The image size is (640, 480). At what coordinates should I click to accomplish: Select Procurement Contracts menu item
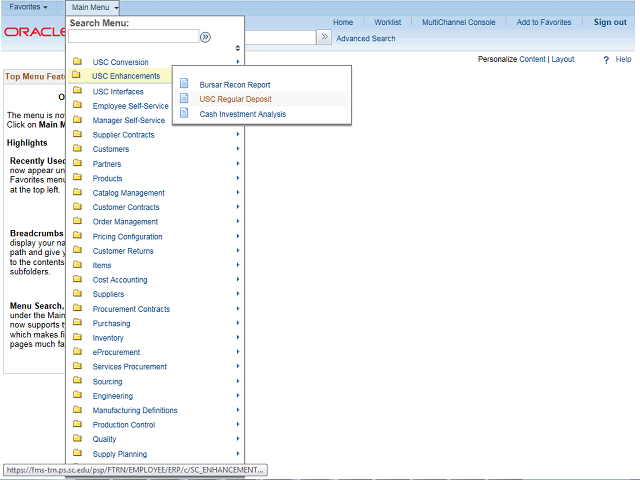click(131, 309)
